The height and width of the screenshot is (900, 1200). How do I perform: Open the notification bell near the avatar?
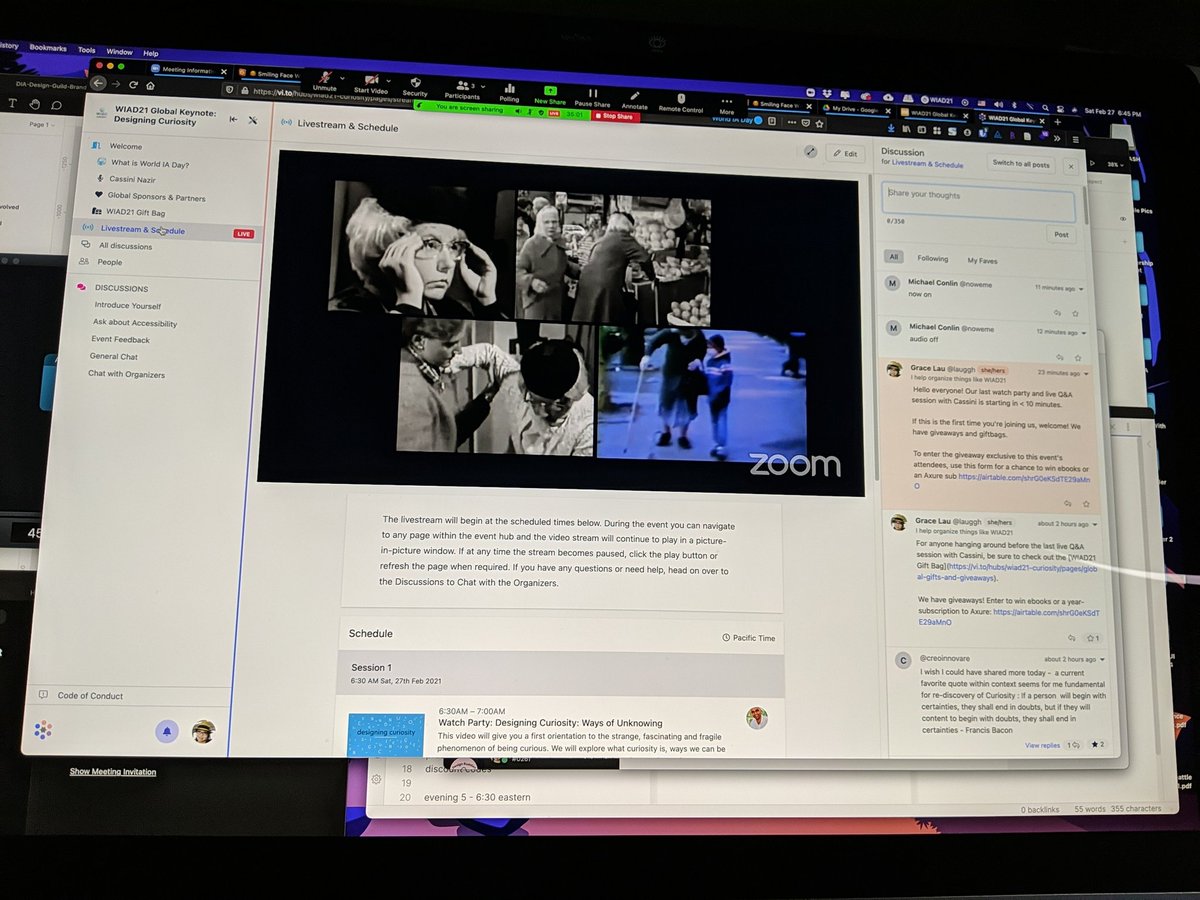(x=169, y=732)
